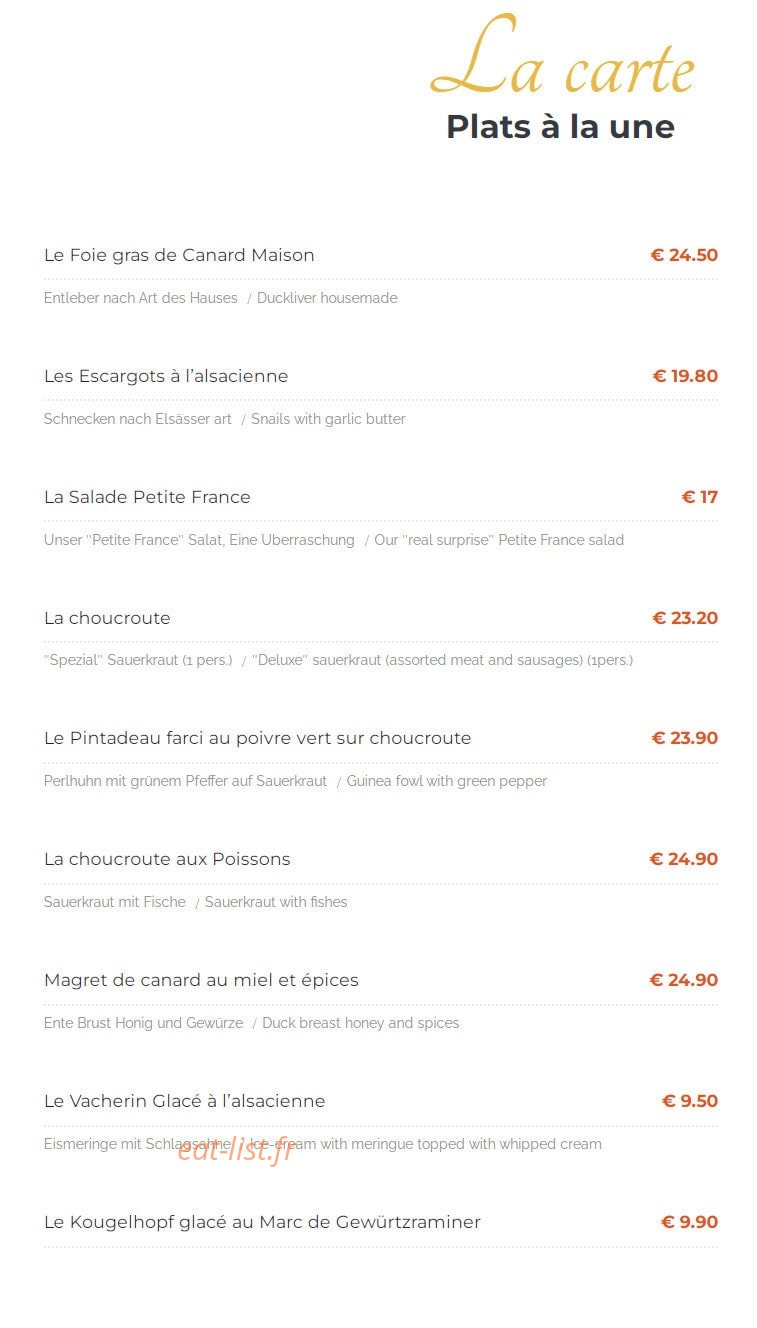Open 'Magret de canard au miel et épices'
757x1328 pixels.
[201, 980]
